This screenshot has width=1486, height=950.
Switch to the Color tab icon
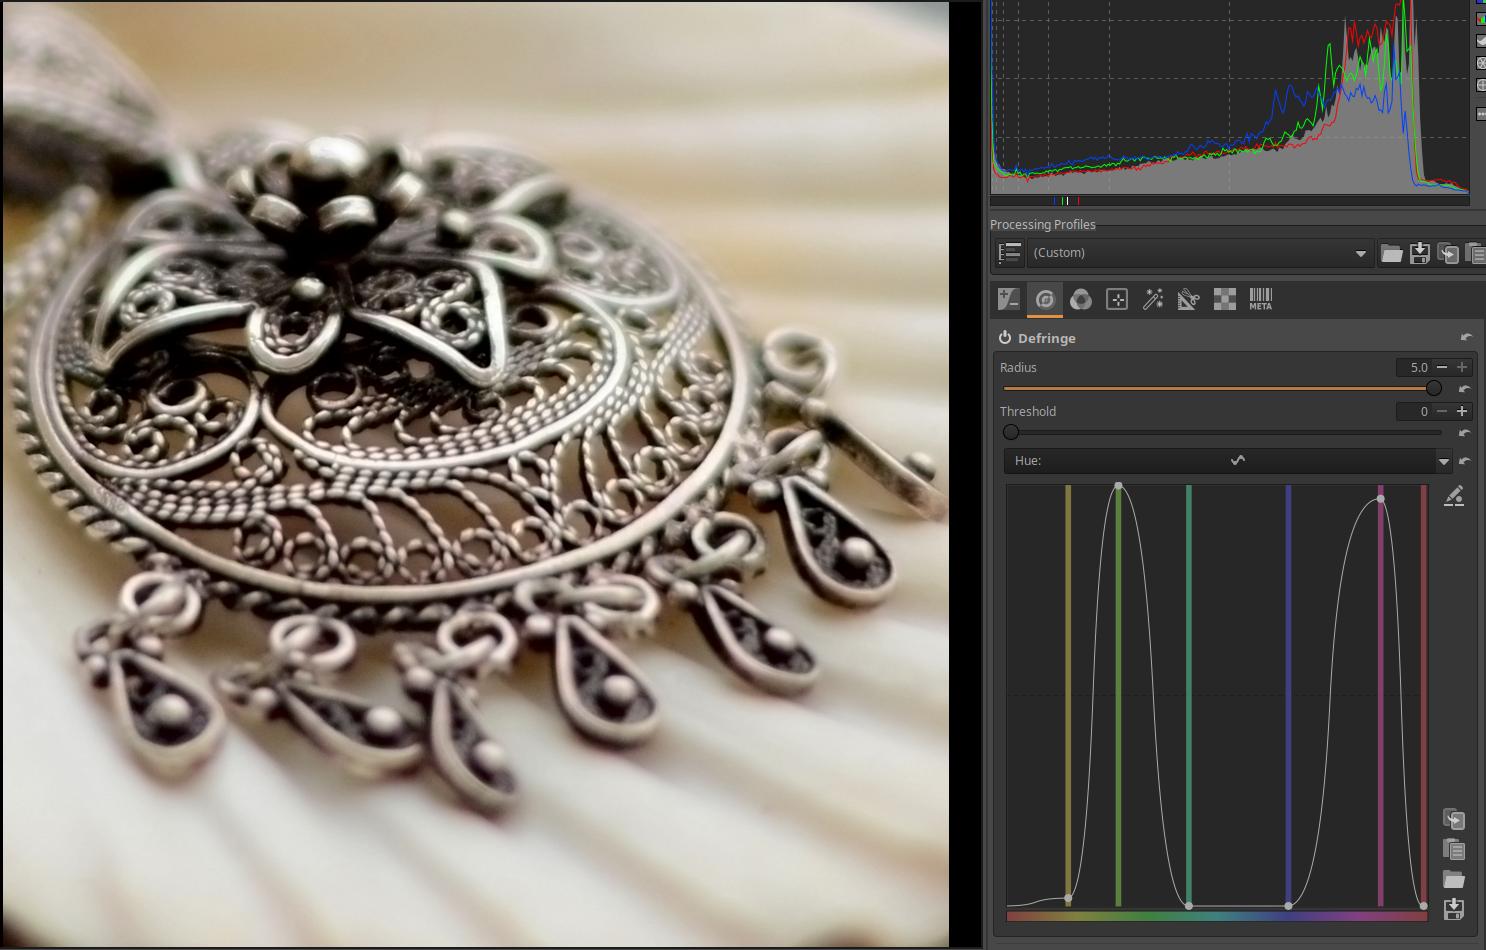point(1081,299)
